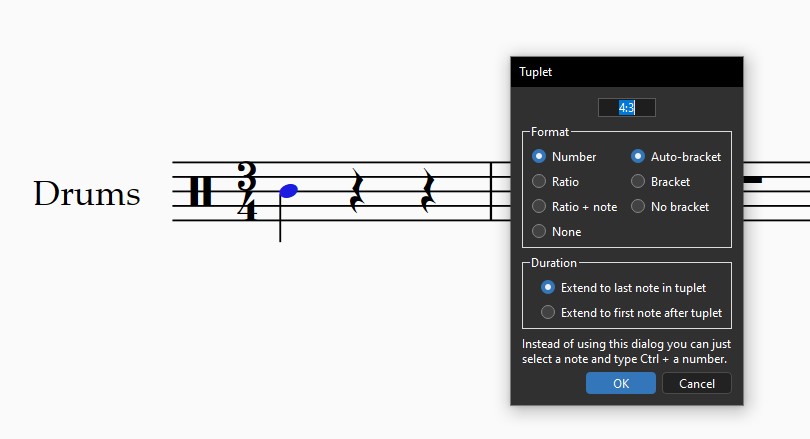Click the 3/4 time signature

(246, 190)
